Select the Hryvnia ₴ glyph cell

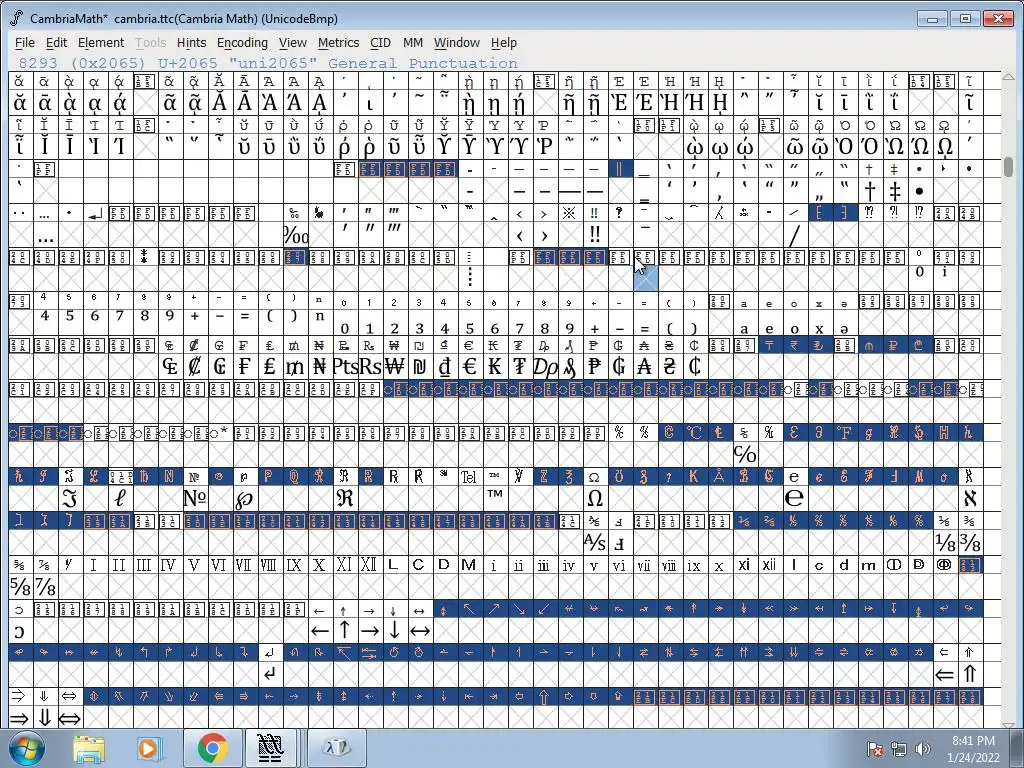[669, 366]
